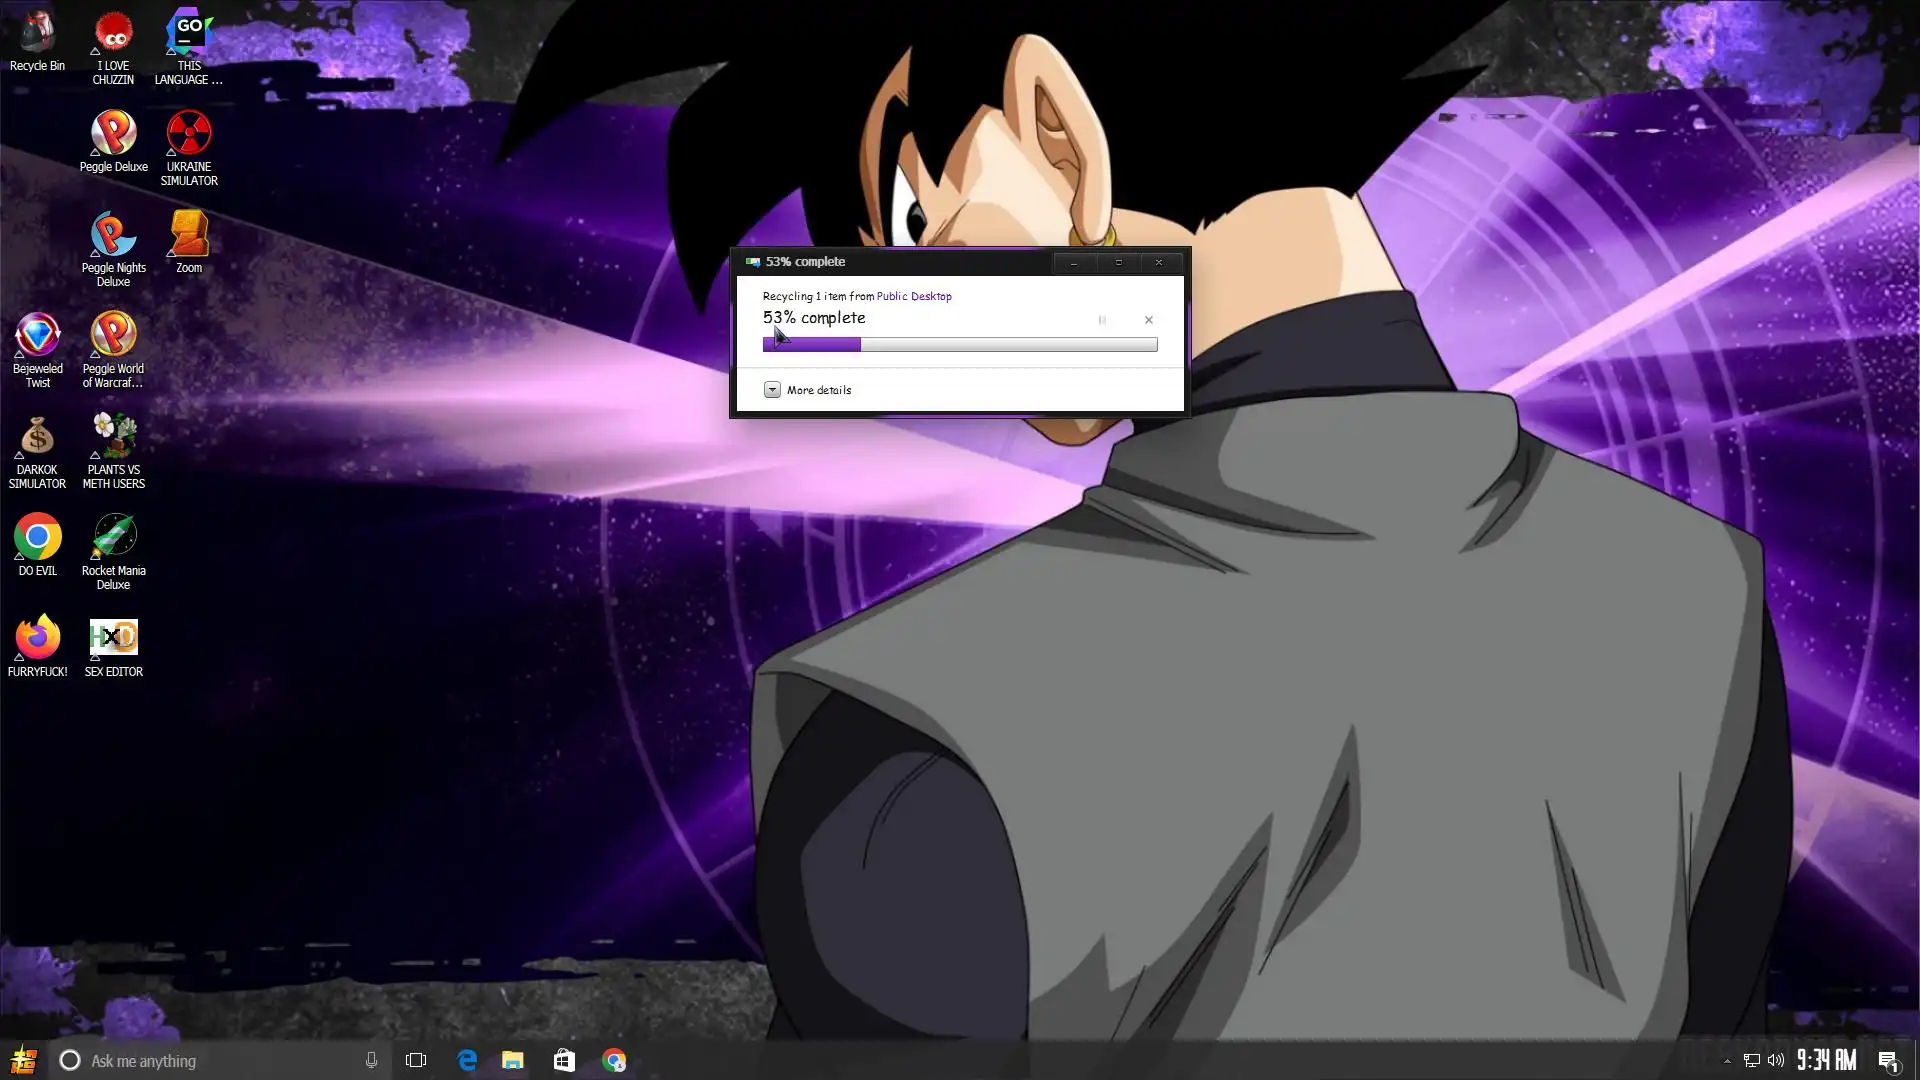Viewport: 1920px width, 1080px height.
Task: Cancel the recycling operation
Action: pyautogui.click(x=1148, y=320)
